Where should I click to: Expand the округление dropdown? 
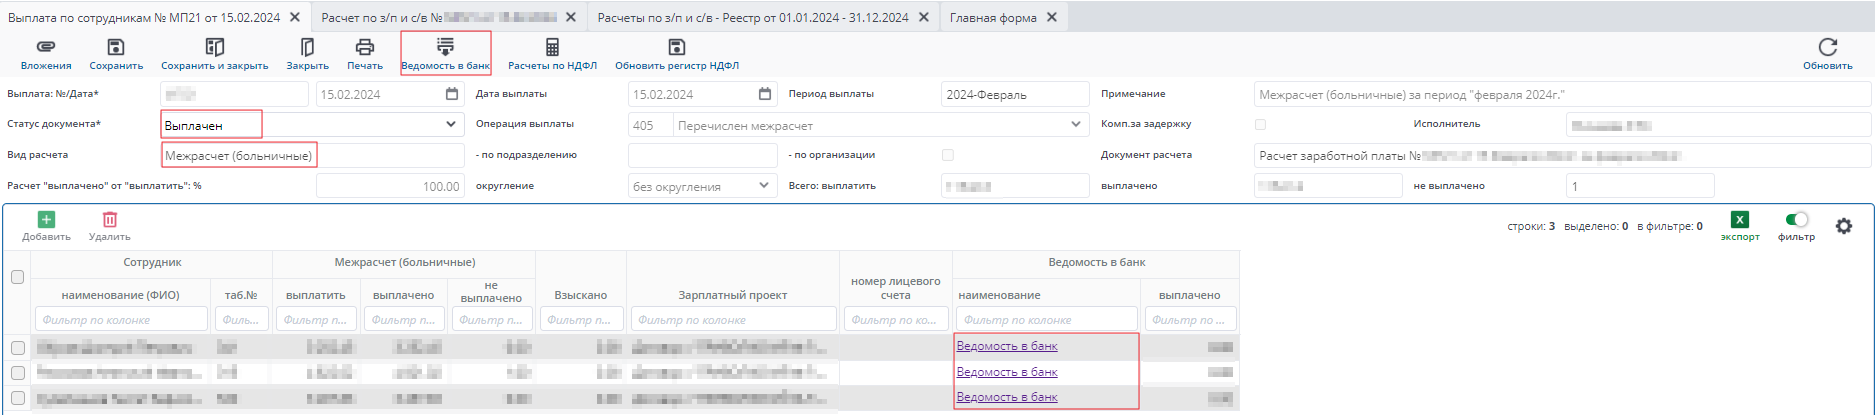(764, 186)
